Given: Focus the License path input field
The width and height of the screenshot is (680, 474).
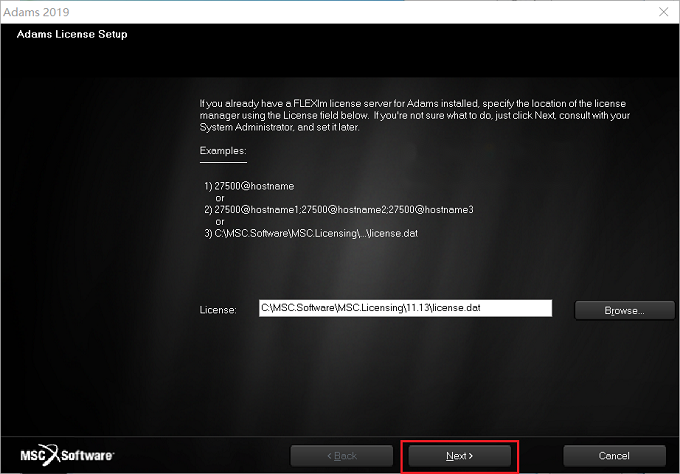Looking at the screenshot, I should [x=405, y=308].
